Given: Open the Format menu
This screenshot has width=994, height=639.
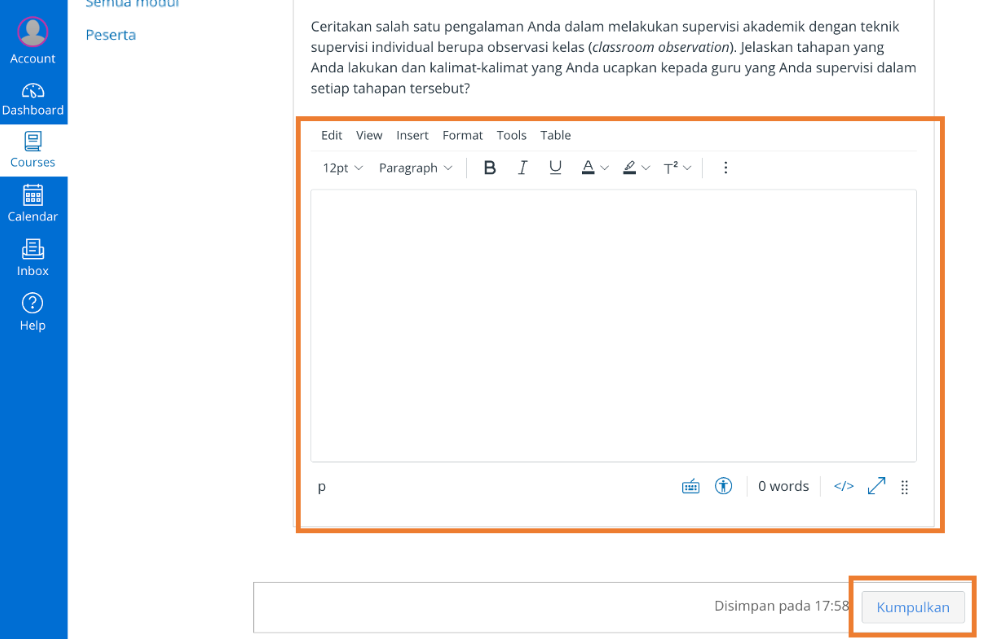Looking at the screenshot, I should [x=462, y=135].
